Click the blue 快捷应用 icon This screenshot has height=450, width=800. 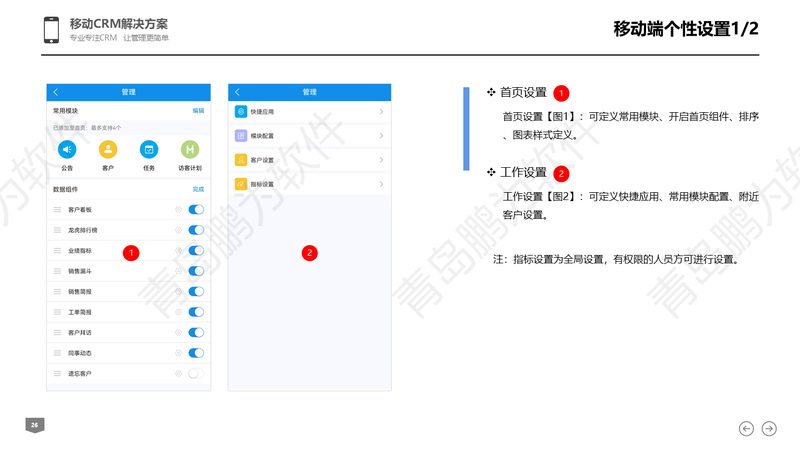coord(241,111)
